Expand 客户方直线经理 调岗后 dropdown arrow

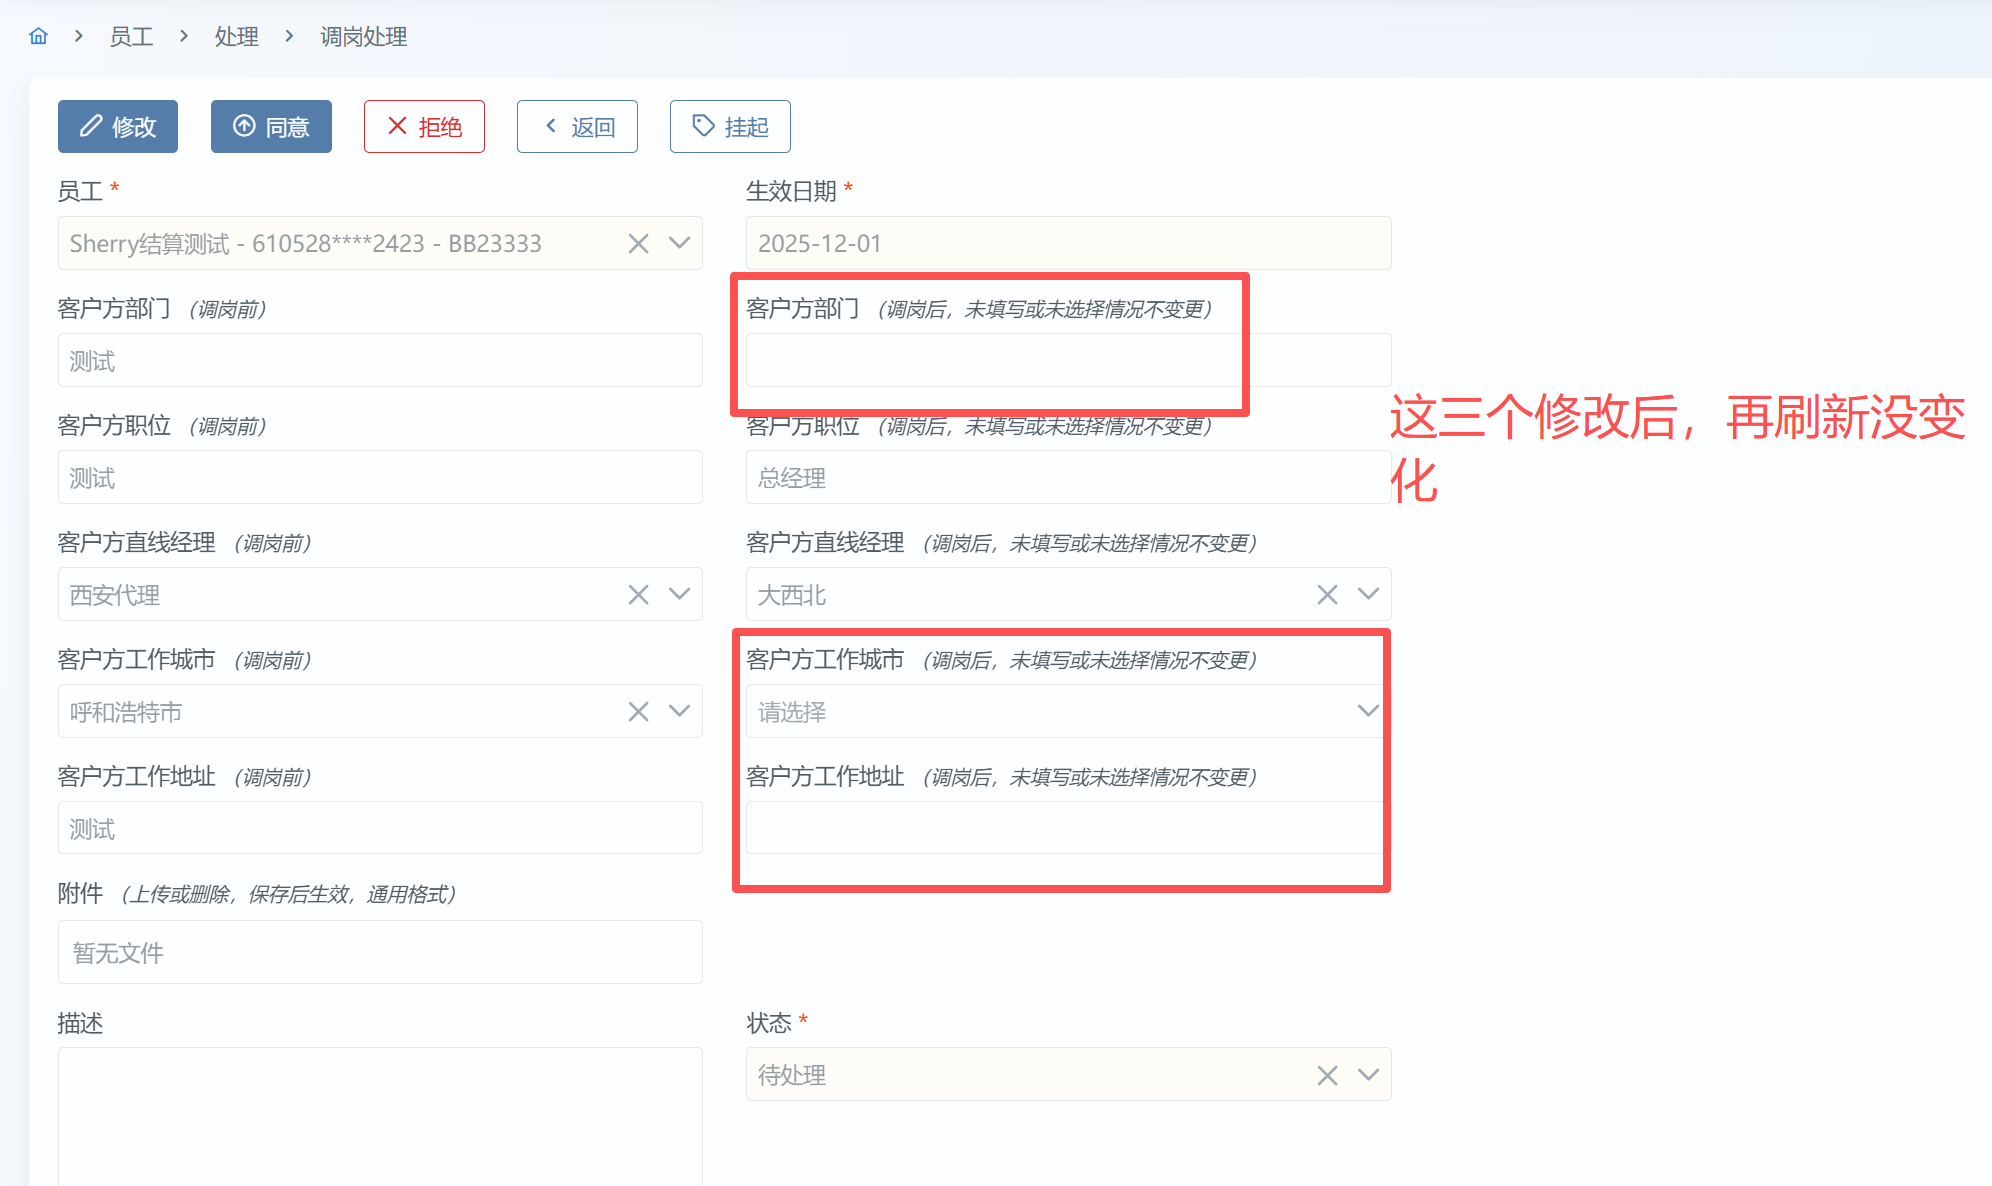pos(1368,594)
